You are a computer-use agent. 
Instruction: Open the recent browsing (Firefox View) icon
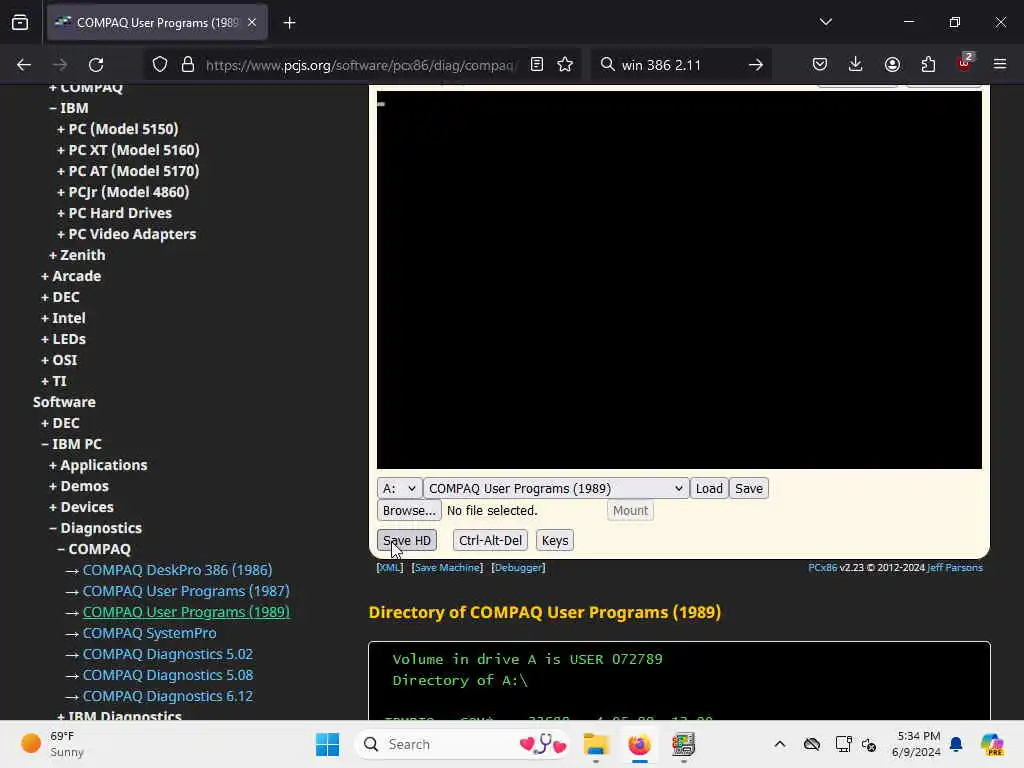pyautogui.click(x=20, y=22)
